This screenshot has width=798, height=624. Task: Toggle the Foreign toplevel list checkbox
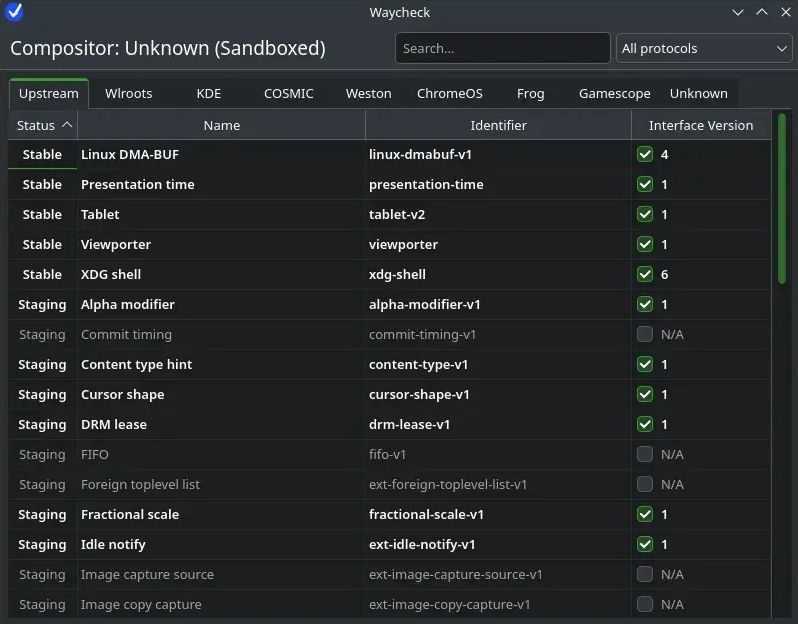click(x=645, y=484)
